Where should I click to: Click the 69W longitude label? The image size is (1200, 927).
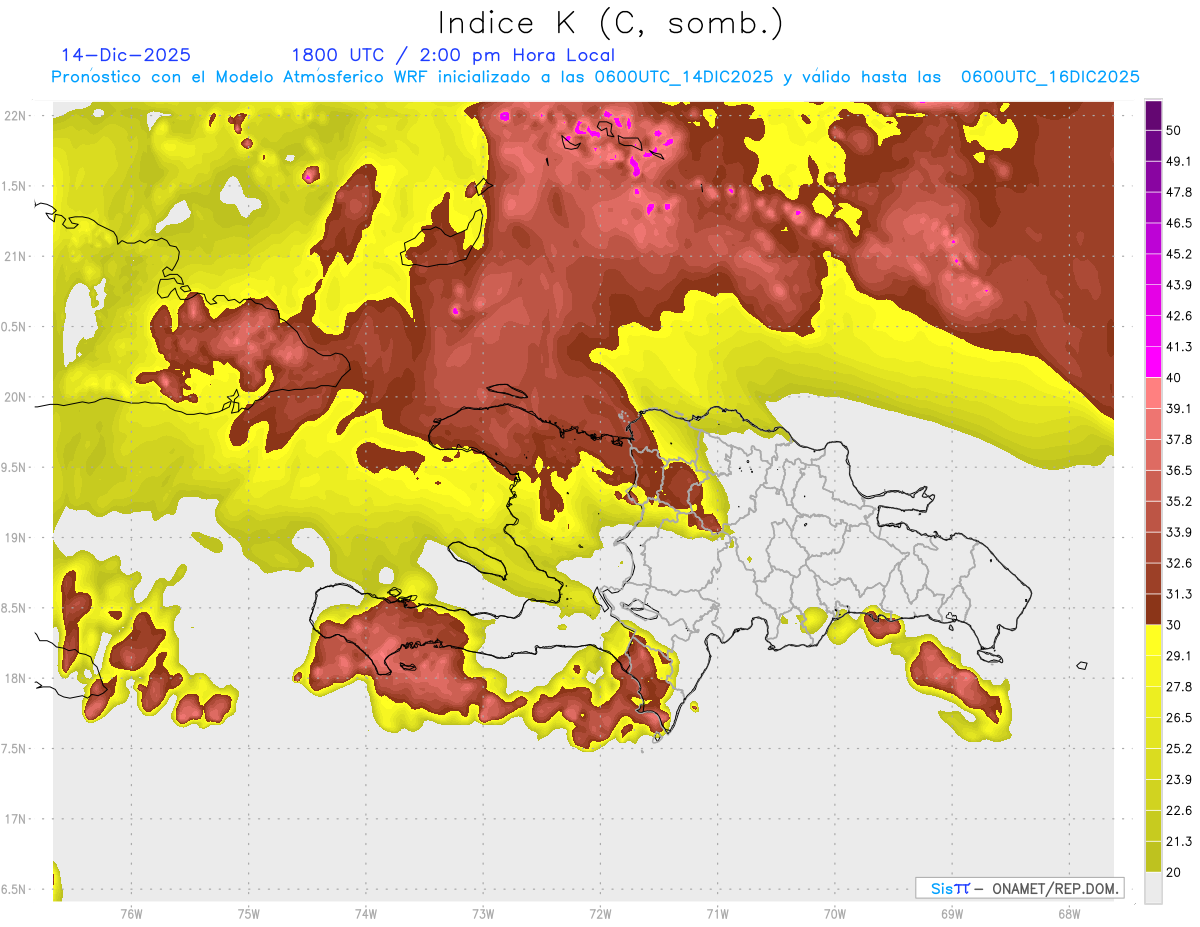tap(952, 913)
